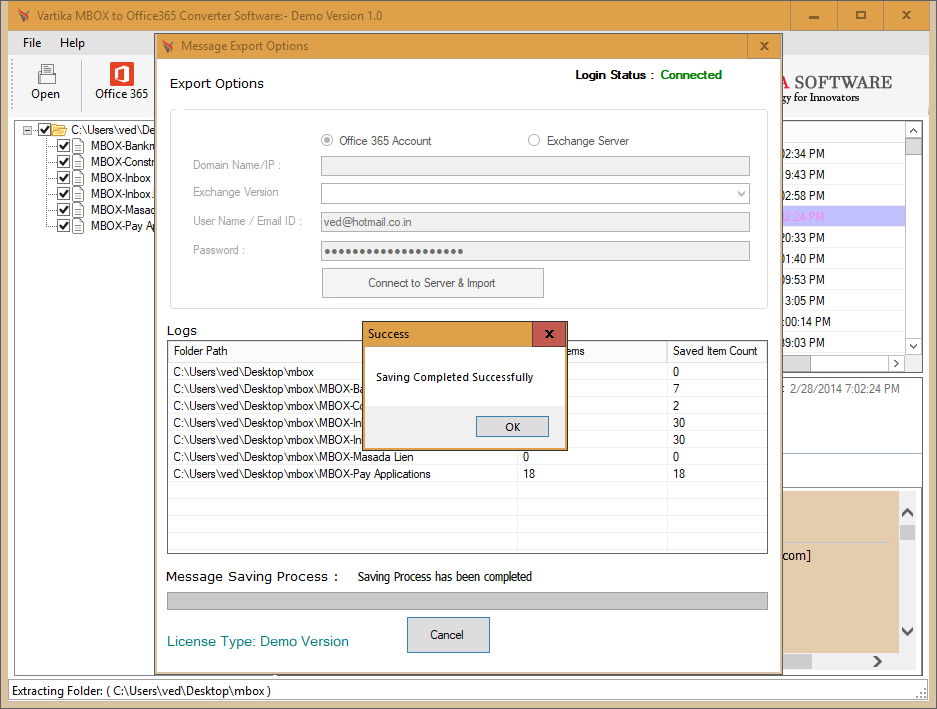Viewport: 937px width, 709px height.
Task: Select the highlighted 2:24 PM message row
Action: (x=844, y=216)
